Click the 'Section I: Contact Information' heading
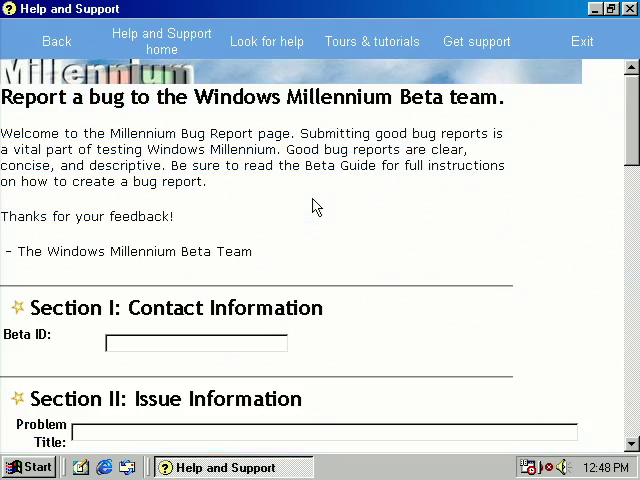Screen dimensions: 640x480 (176, 308)
